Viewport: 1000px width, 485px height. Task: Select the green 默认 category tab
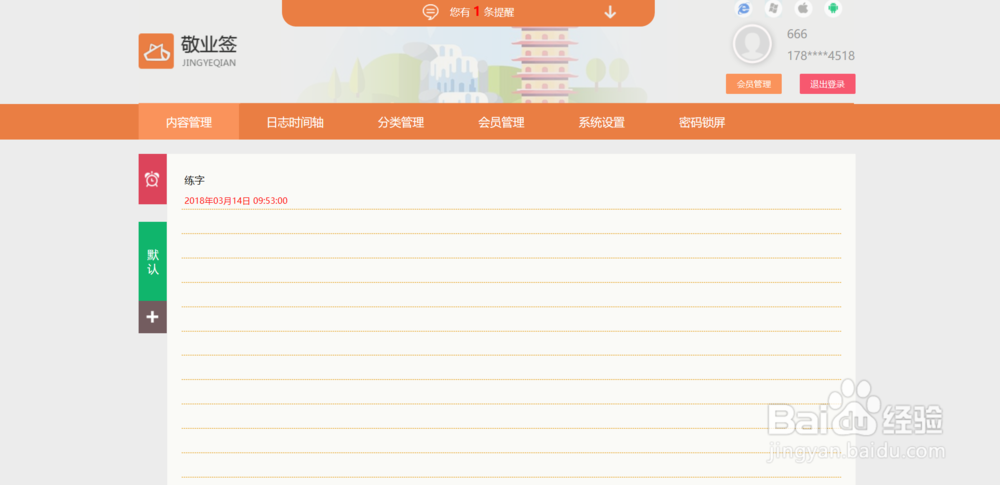[x=152, y=262]
